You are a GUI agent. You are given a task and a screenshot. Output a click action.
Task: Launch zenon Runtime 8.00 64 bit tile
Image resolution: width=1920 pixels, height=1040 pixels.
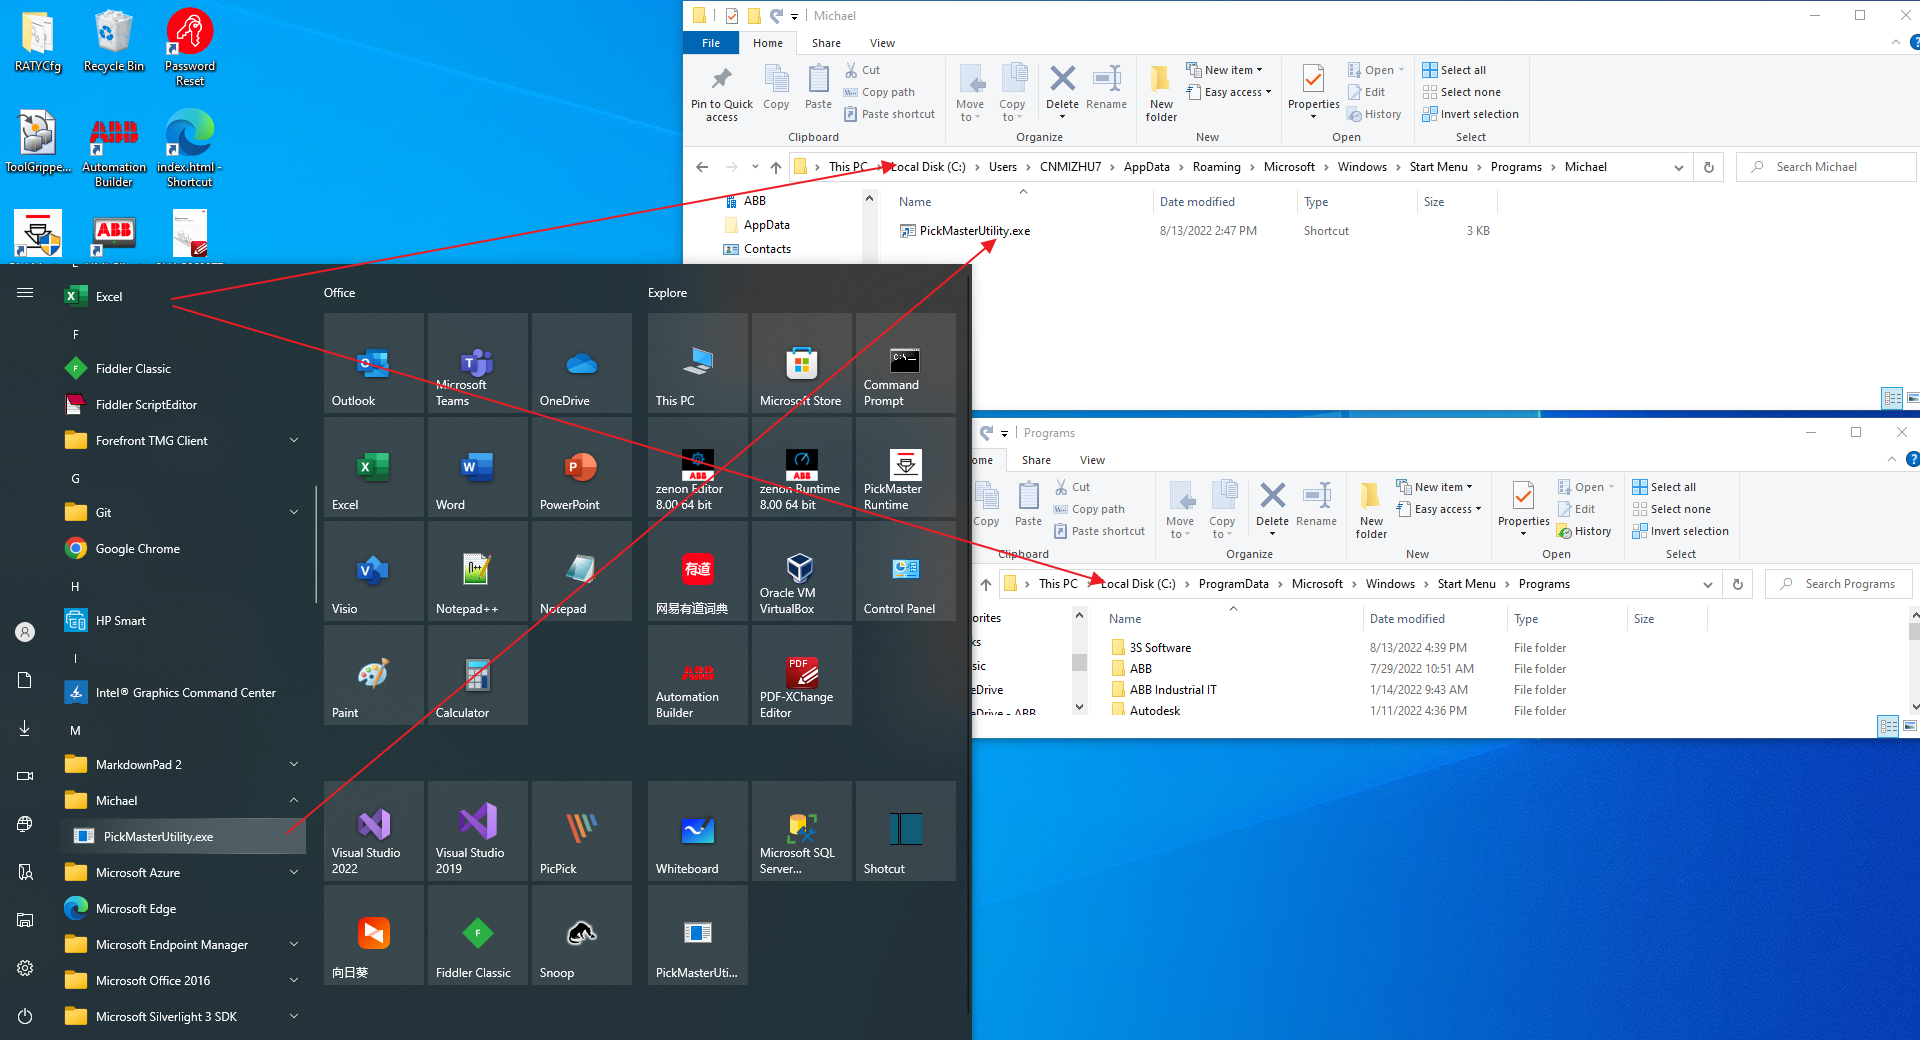click(801, 467)
